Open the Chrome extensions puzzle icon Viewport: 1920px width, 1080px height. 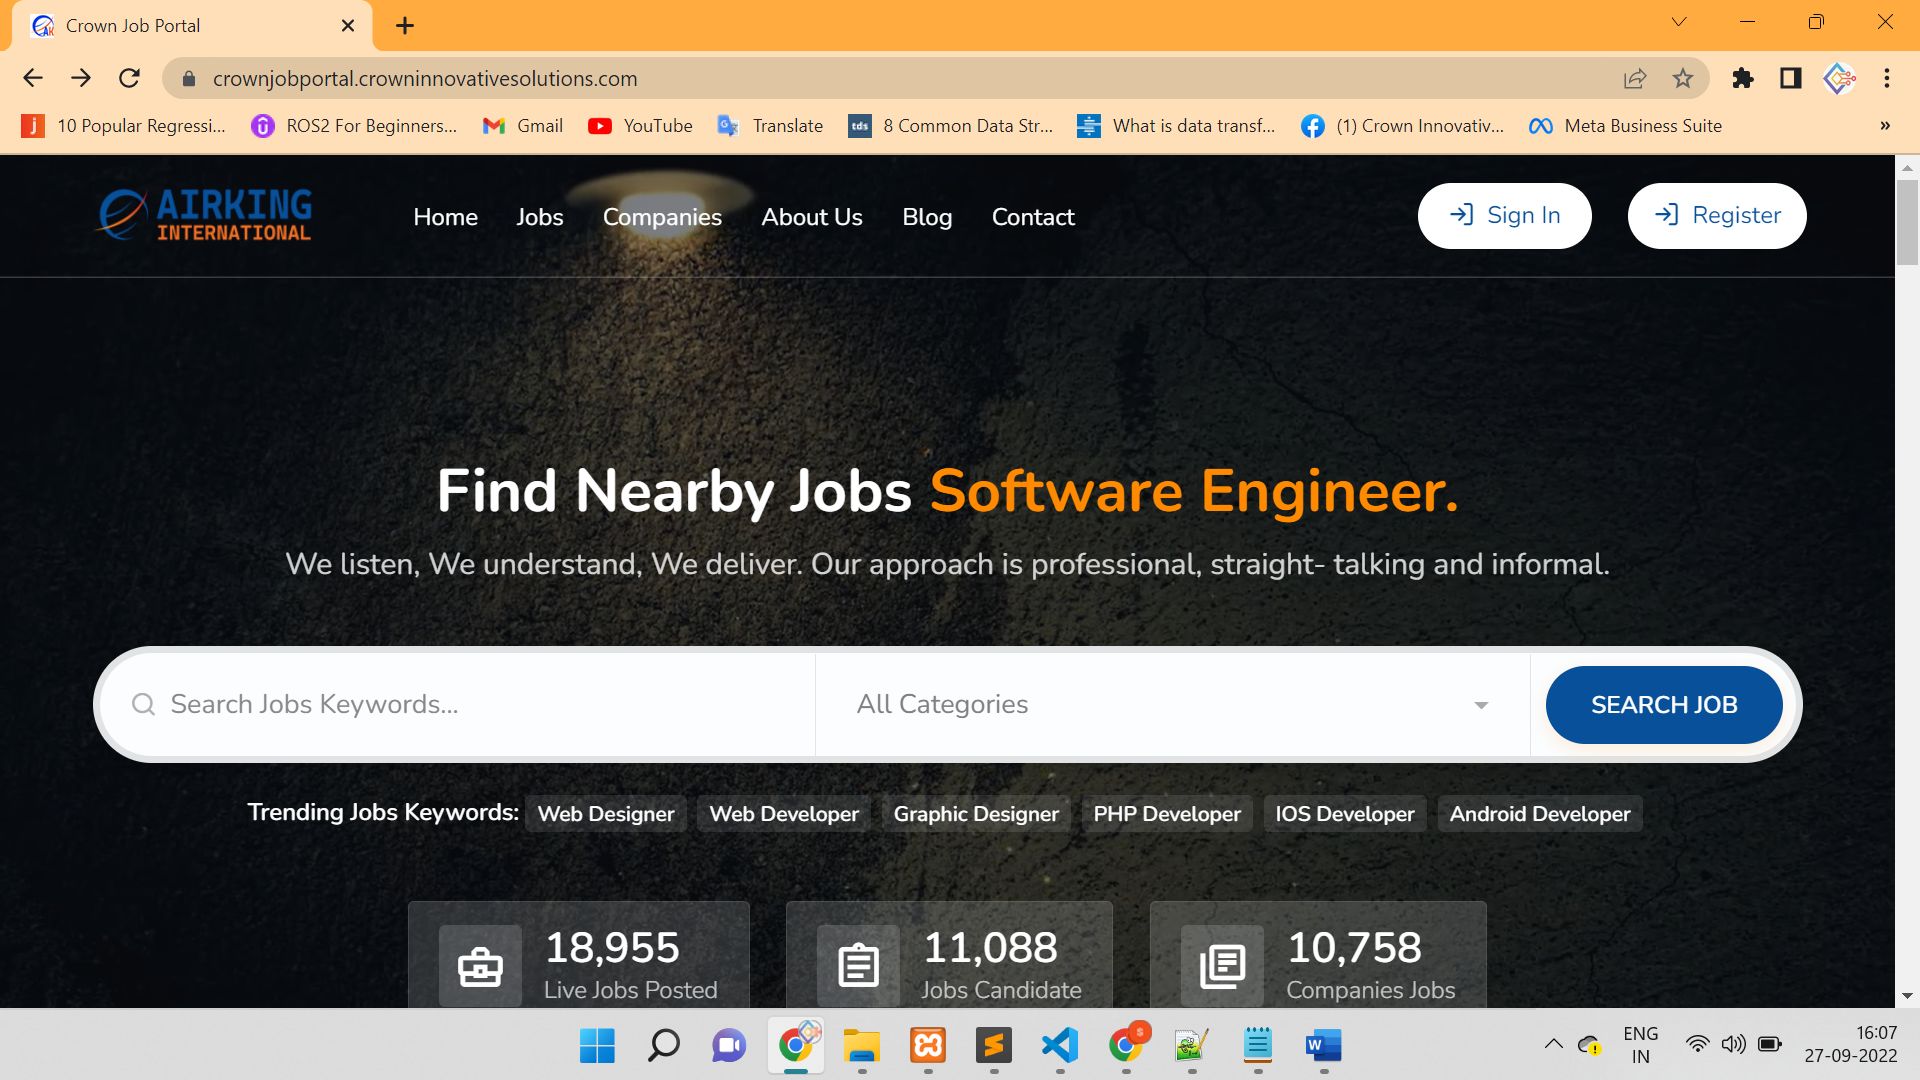pyautogui.click(x=1743, y=78)
